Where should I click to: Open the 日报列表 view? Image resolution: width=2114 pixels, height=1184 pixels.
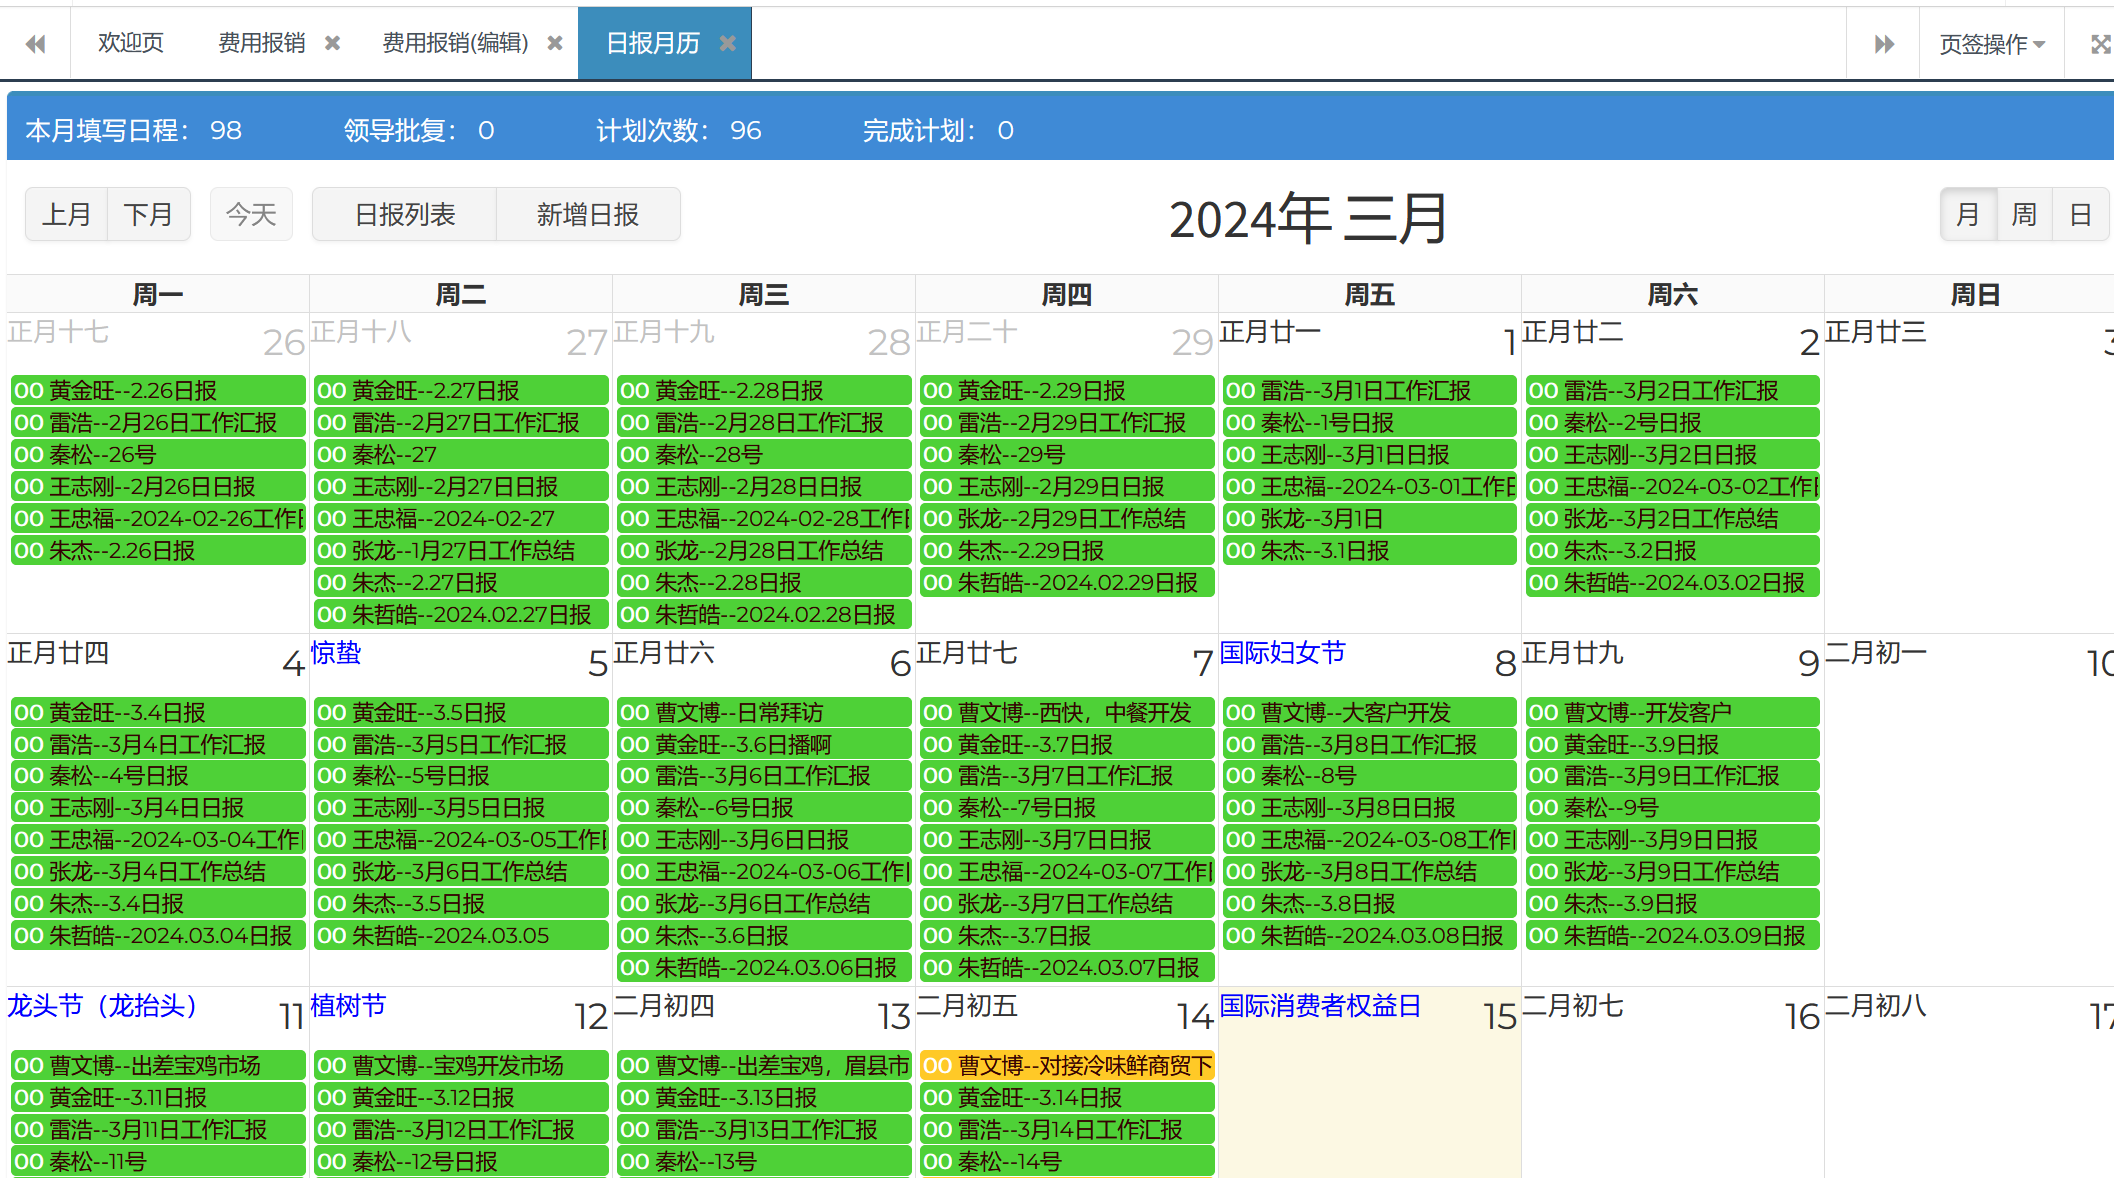[x=405, y=214]
